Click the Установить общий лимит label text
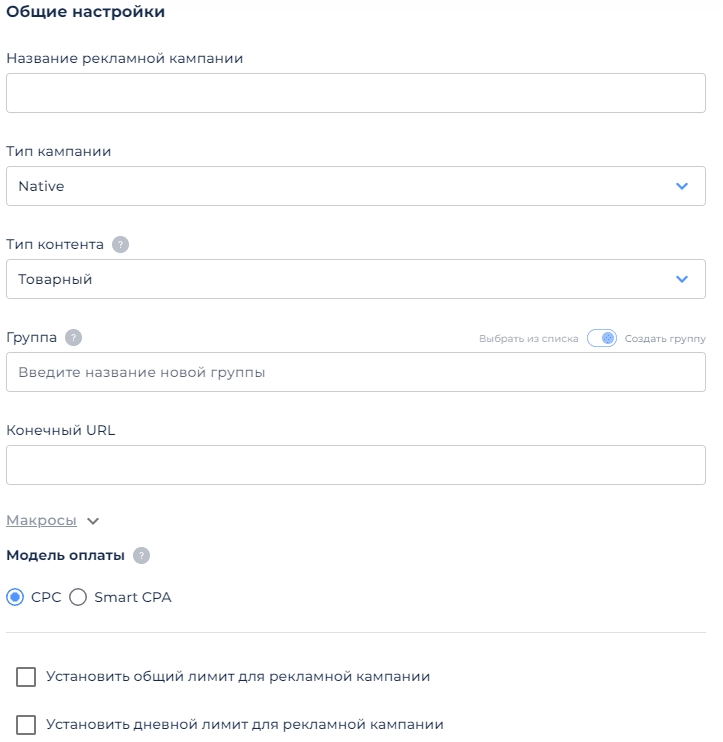The height and width of the screenshot is (742, 723). (x=238, y=677)
